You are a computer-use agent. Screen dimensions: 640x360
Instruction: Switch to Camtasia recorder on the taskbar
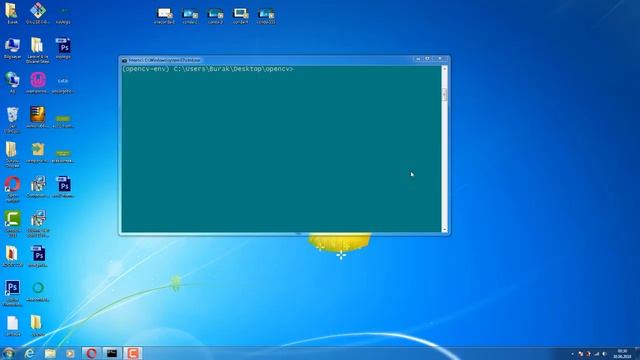point(133,353)
